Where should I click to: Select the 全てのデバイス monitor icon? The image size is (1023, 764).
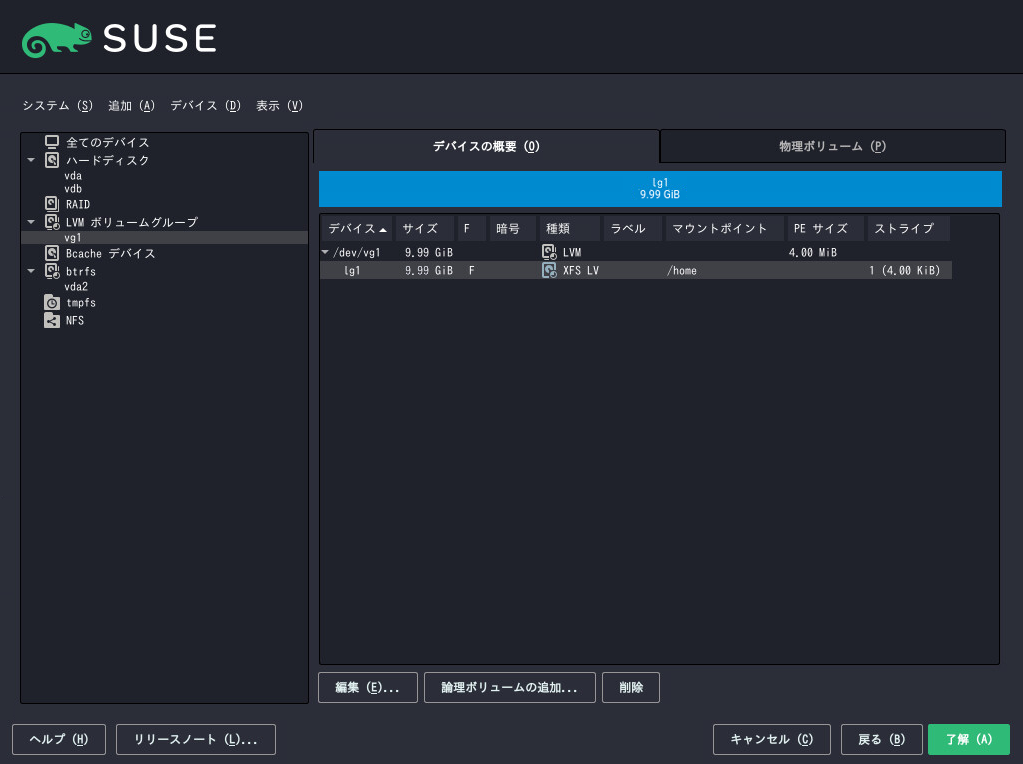click(52, 142)
